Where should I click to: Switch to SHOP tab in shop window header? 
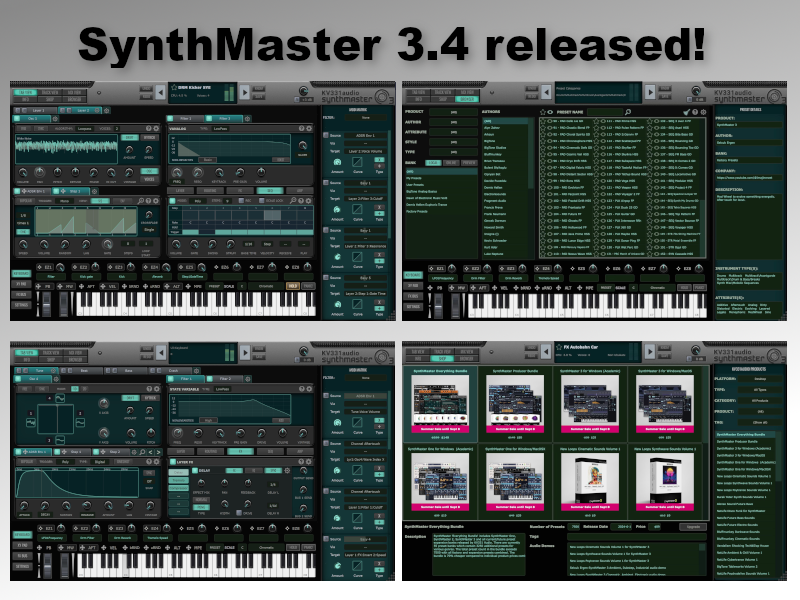pos(442,358)
